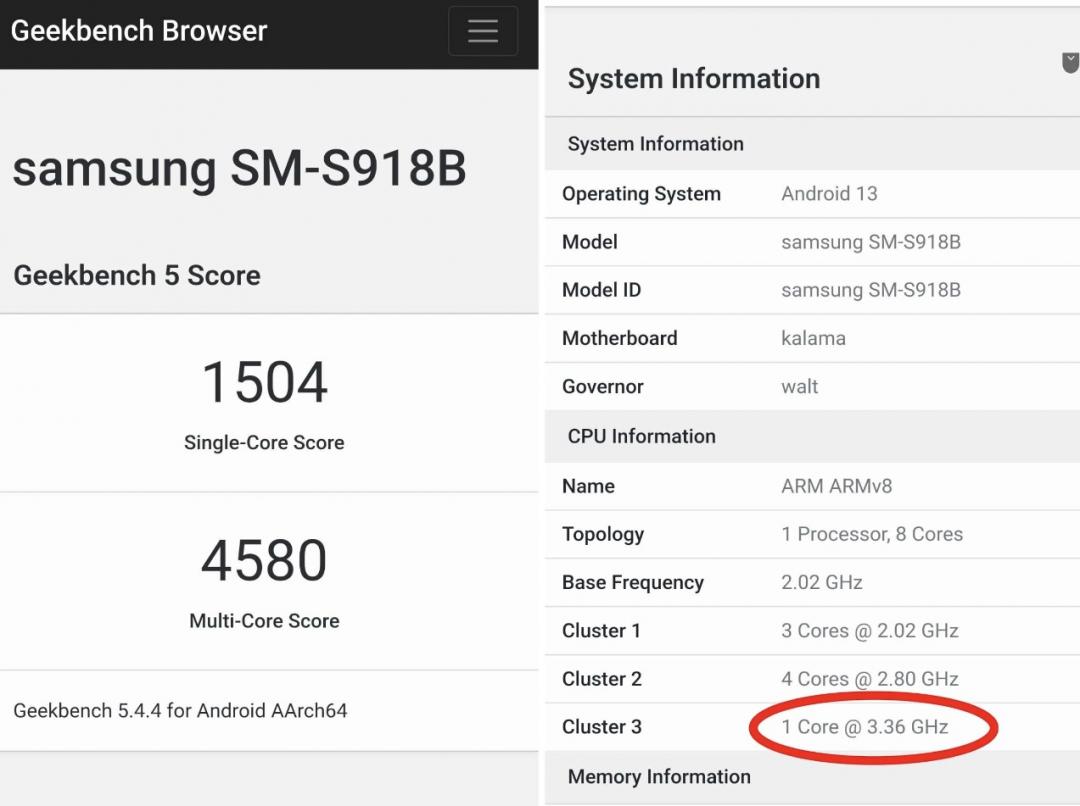
Task: Select the motherboard value 'kalama'
Action: [813, 338]
